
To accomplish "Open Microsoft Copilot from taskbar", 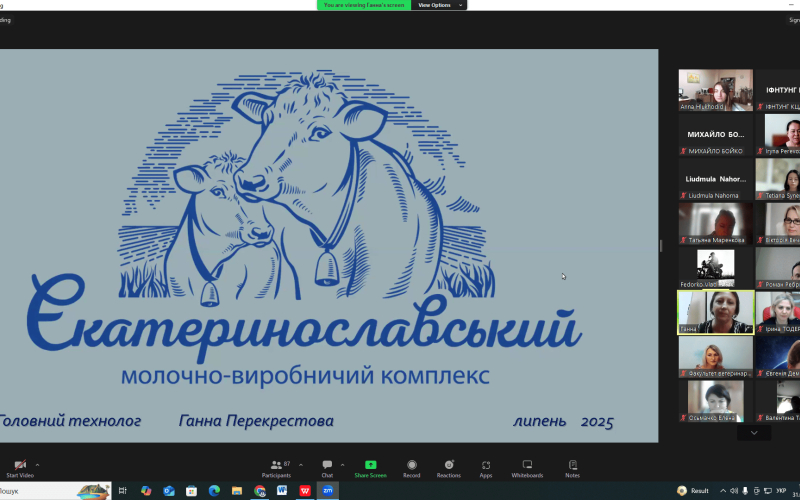I will [146, 491].
